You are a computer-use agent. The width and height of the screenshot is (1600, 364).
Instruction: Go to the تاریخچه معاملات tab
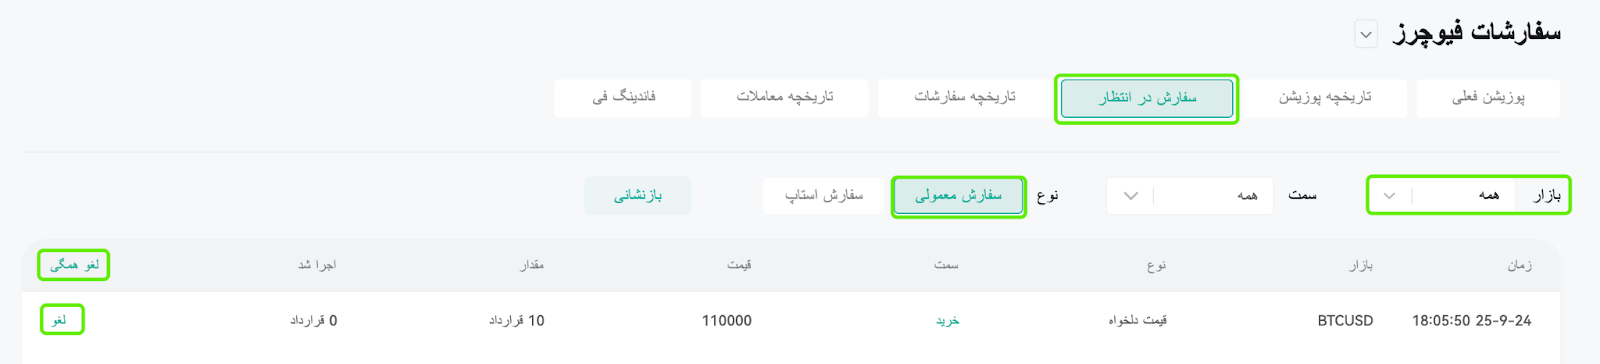coord(785,98)
